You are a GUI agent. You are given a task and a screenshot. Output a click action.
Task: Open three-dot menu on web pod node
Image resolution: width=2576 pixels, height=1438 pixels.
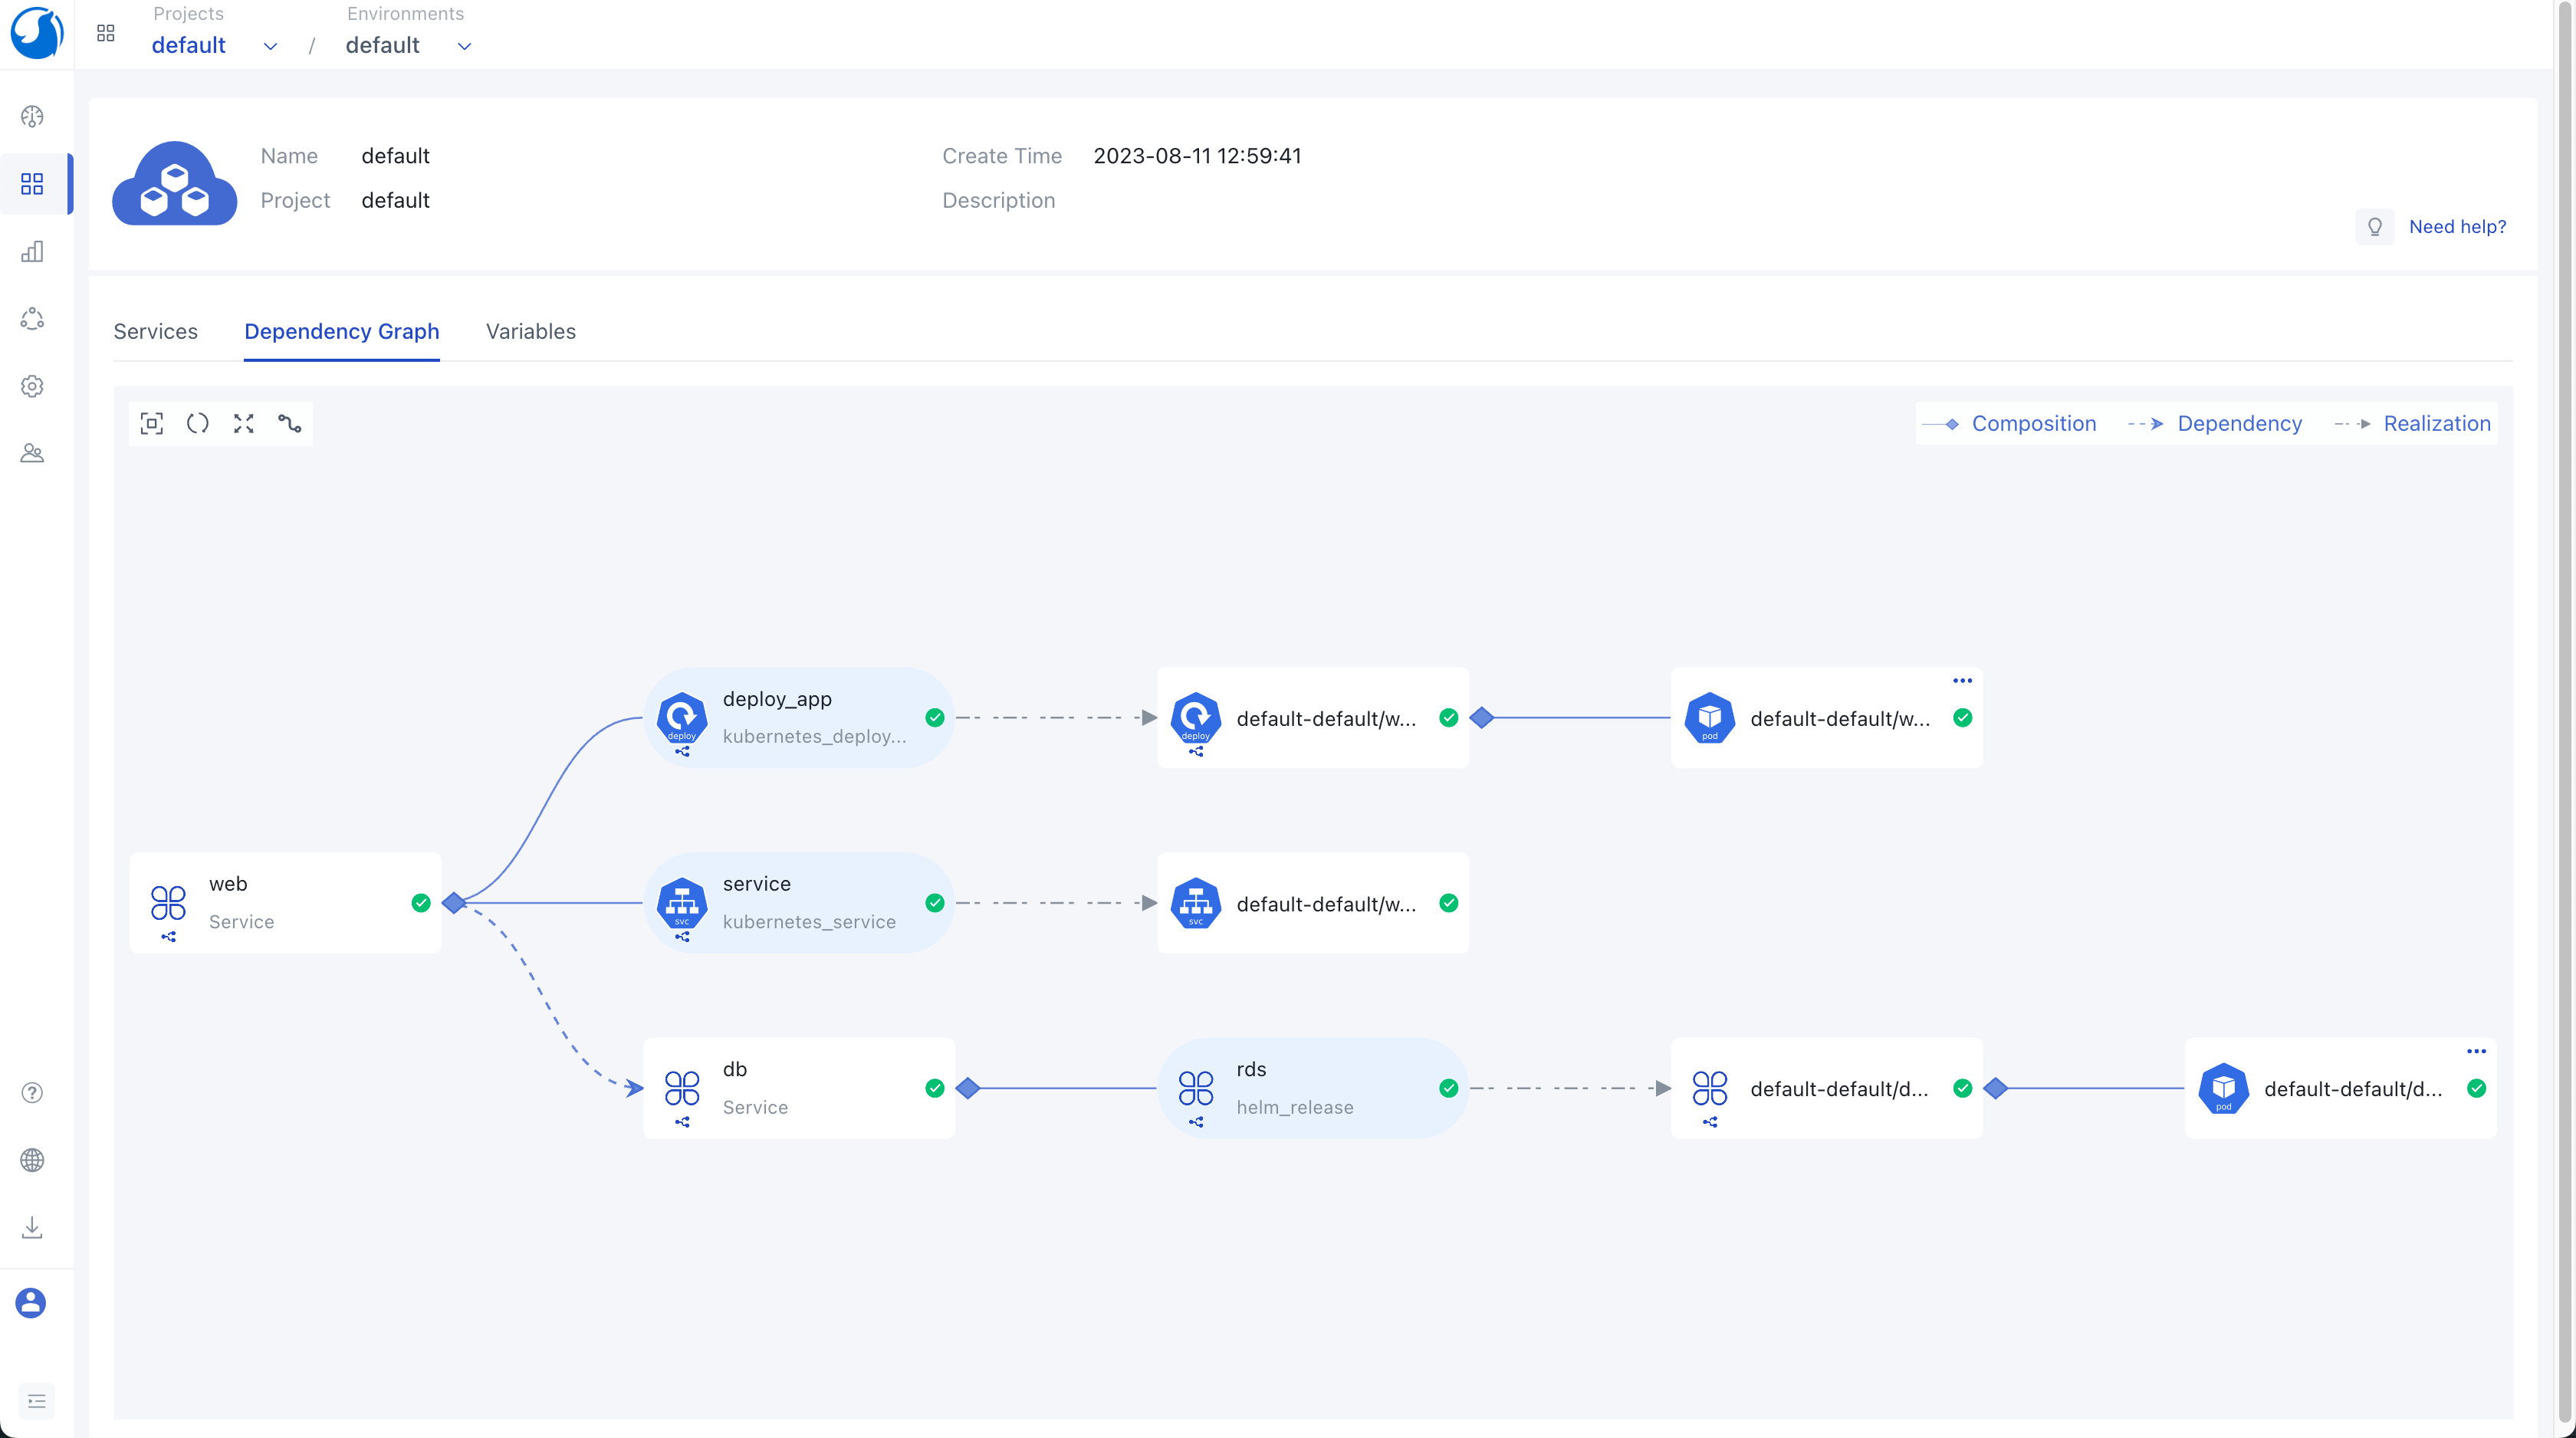1962,681
